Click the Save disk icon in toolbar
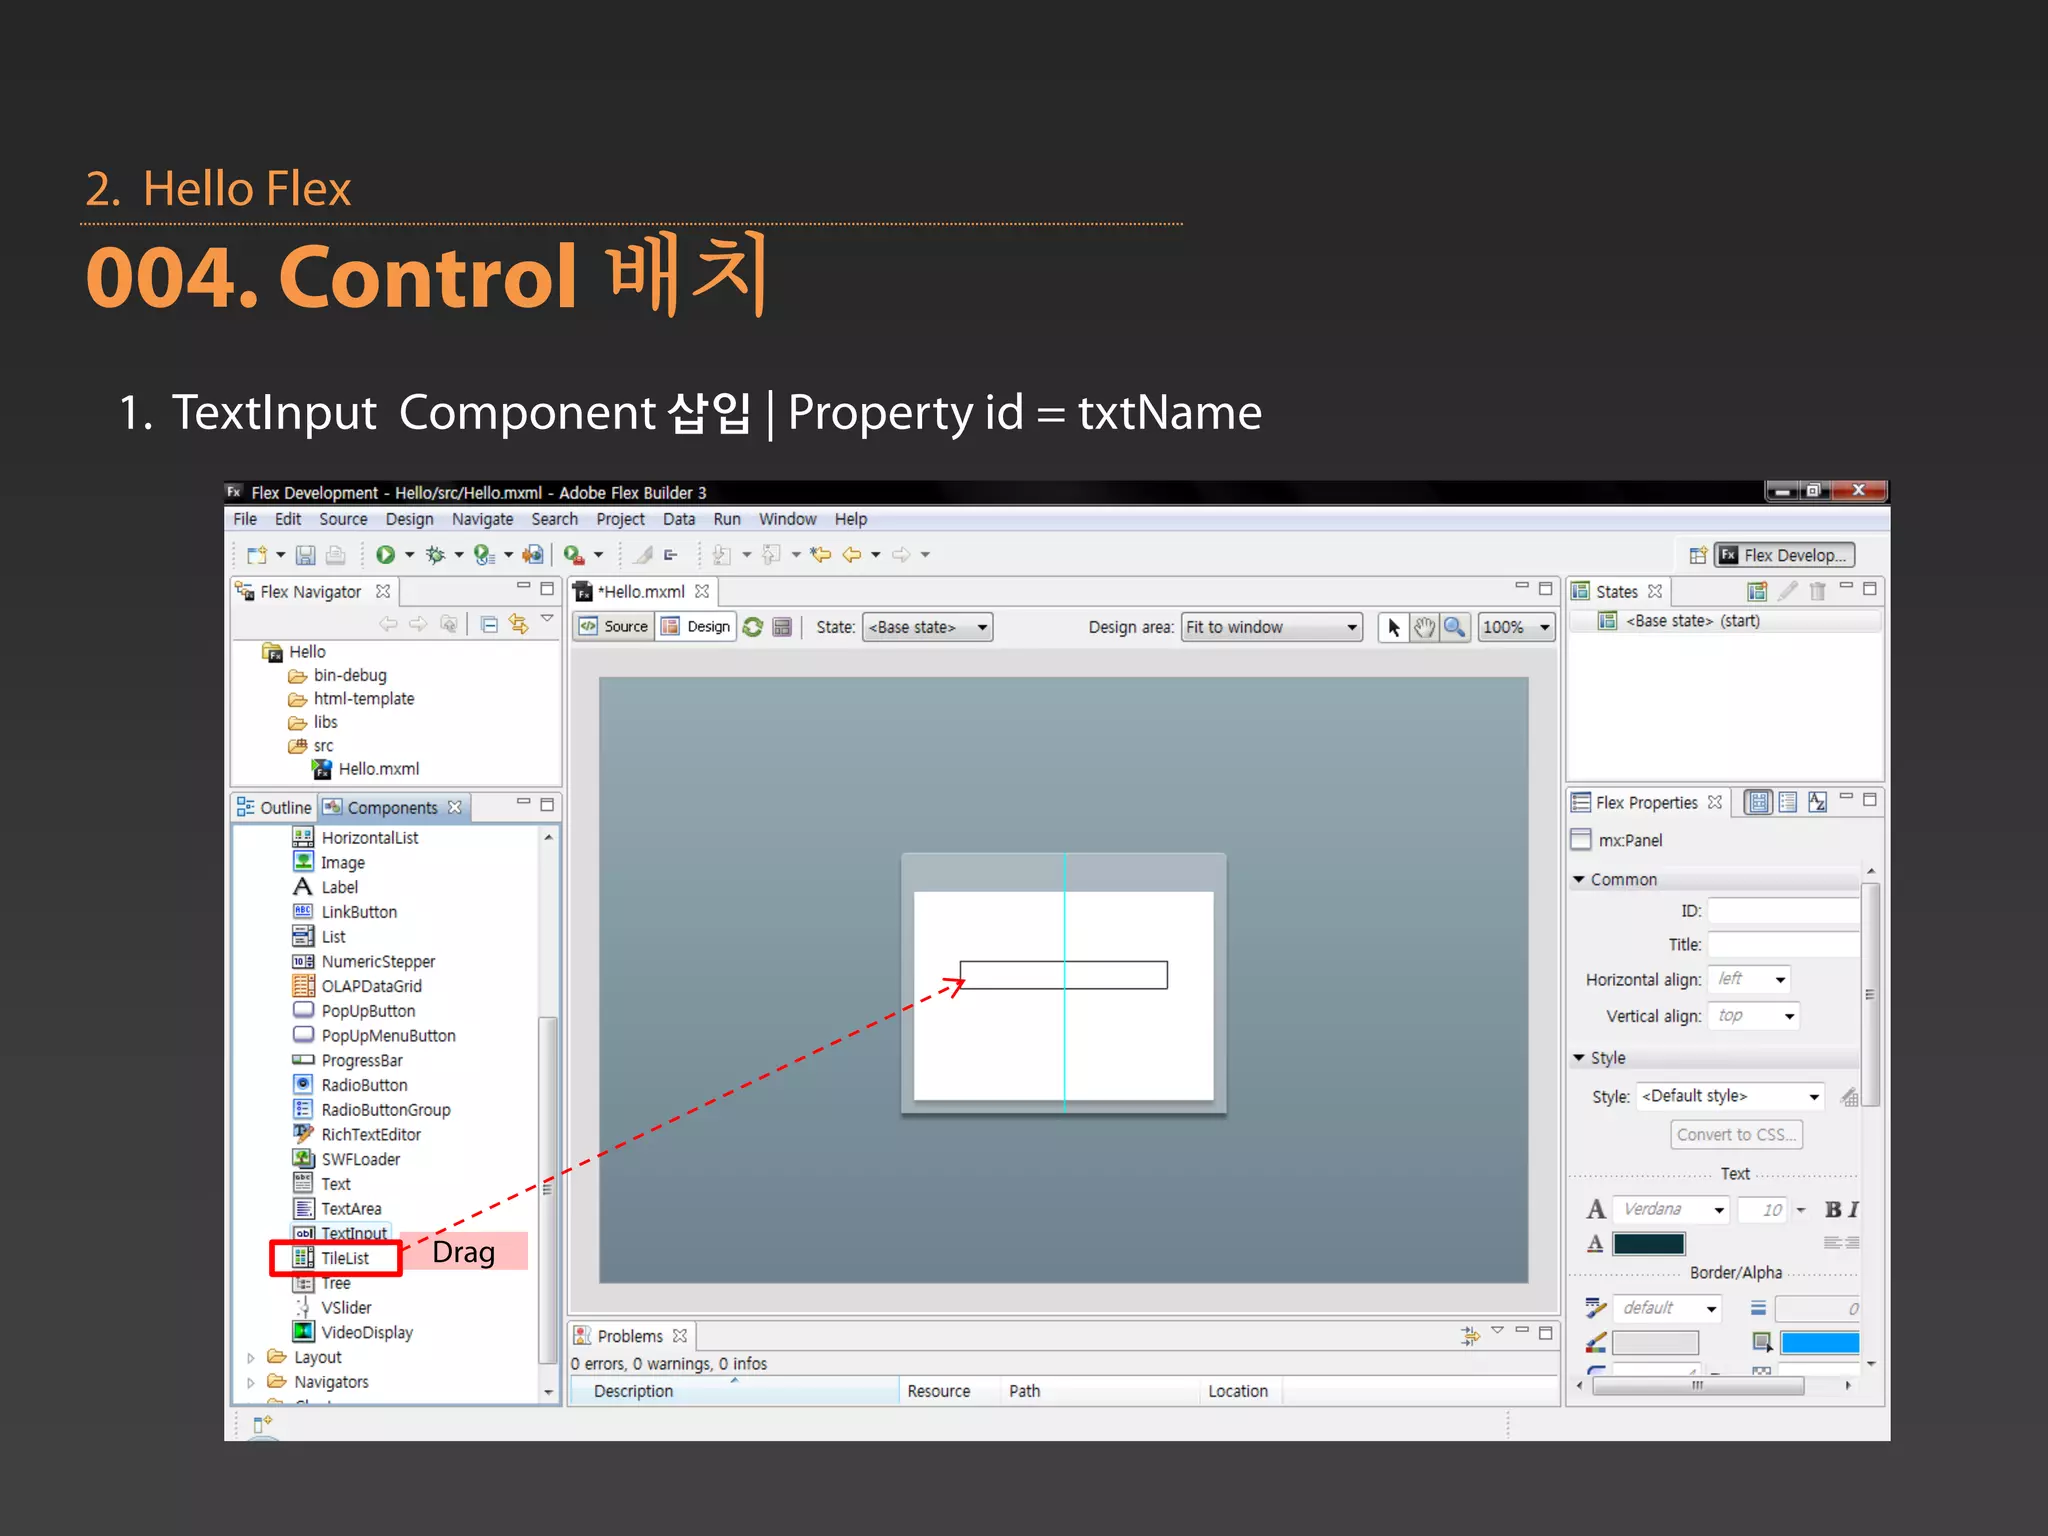The width and height of the screenshot is (2048, 1536). click(306, 554)
